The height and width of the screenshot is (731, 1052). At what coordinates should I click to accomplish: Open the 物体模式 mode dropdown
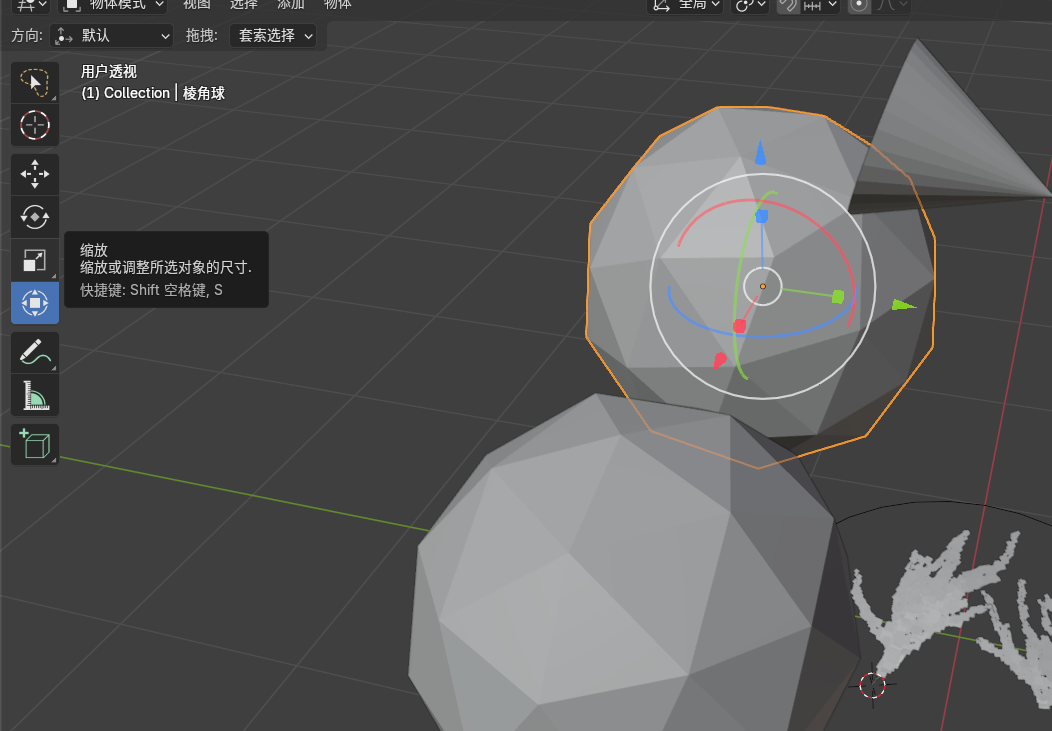coord(113,5)
